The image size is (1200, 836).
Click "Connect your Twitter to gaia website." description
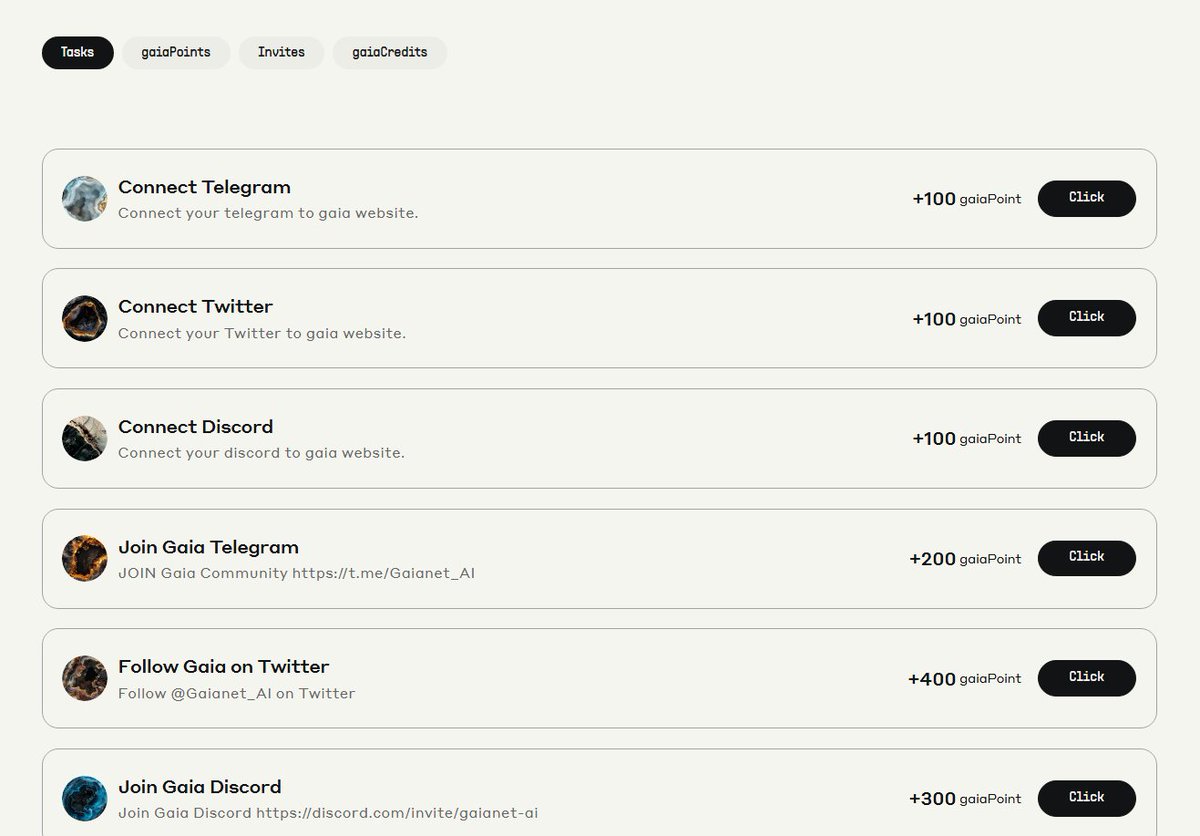point(262,333)
